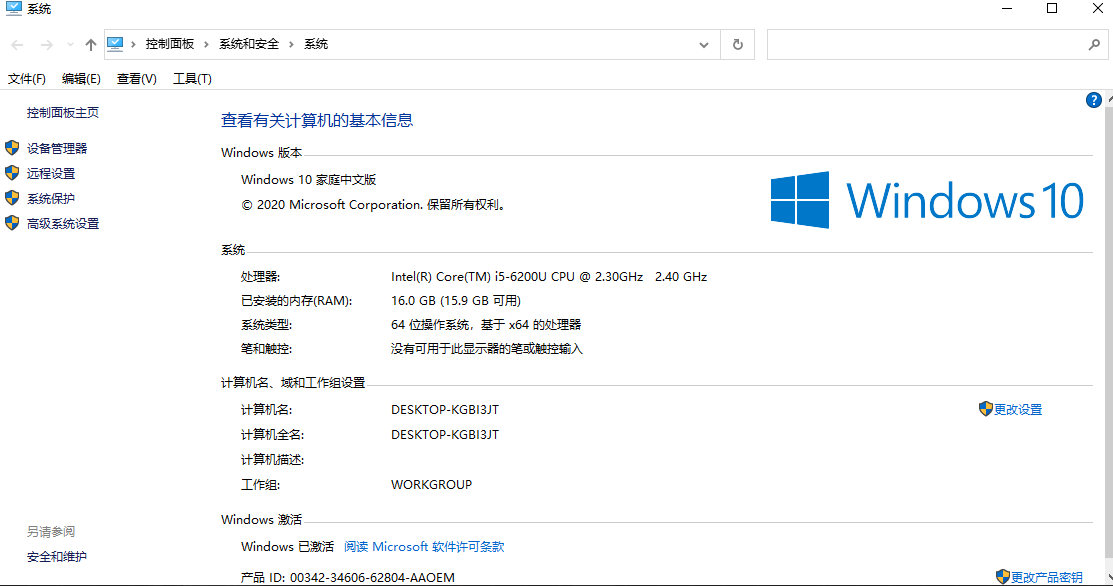This screenshot has width=1113, height=586.
Task: Open the help question mark icon
Action: (x=1093, y=100)
